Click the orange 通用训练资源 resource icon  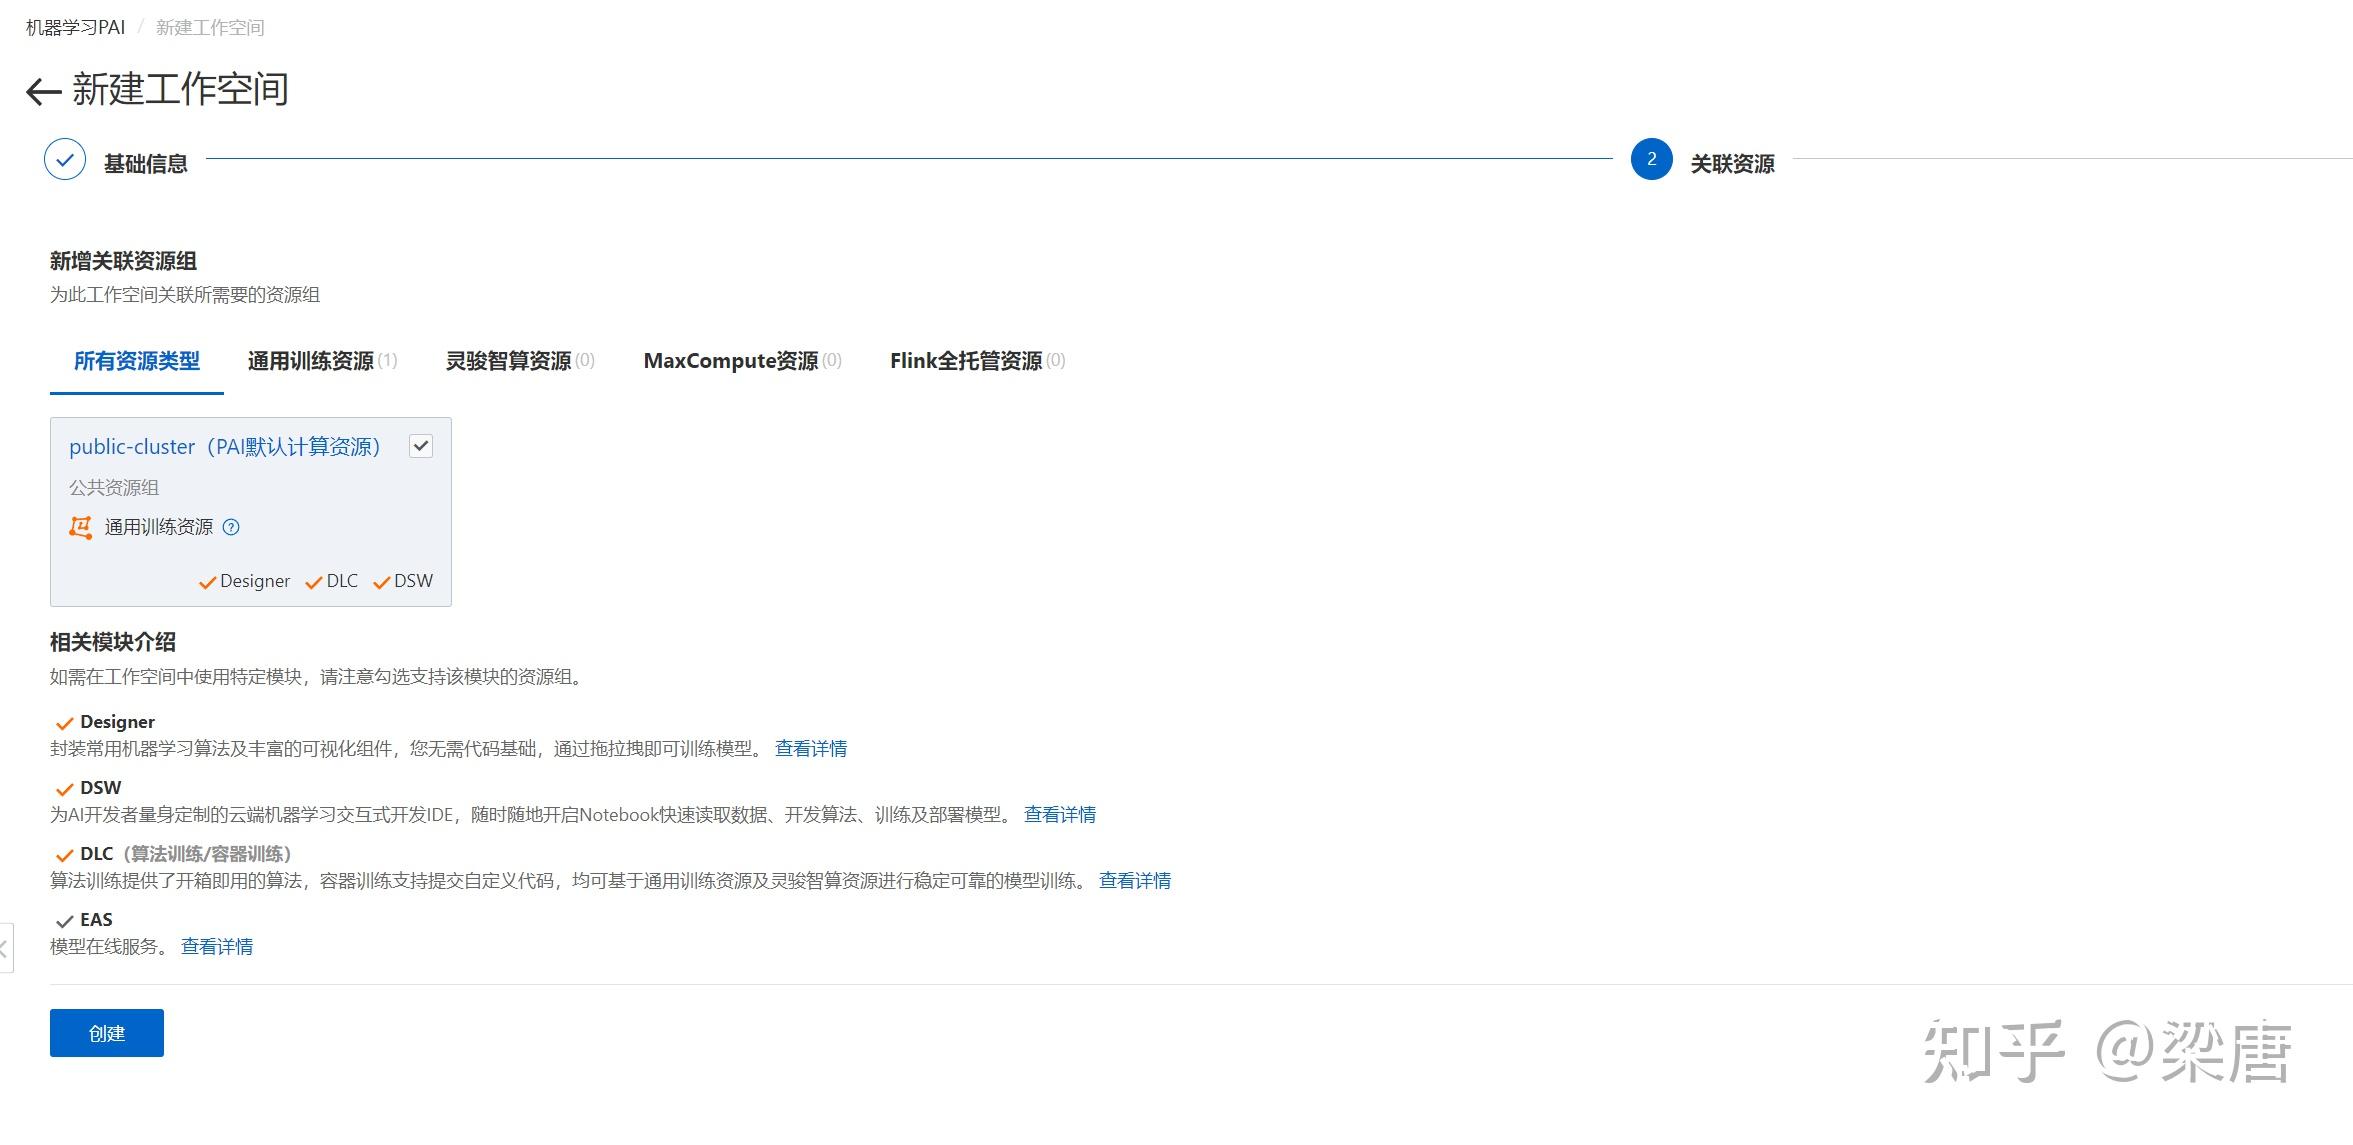click(x=81, y=527)
